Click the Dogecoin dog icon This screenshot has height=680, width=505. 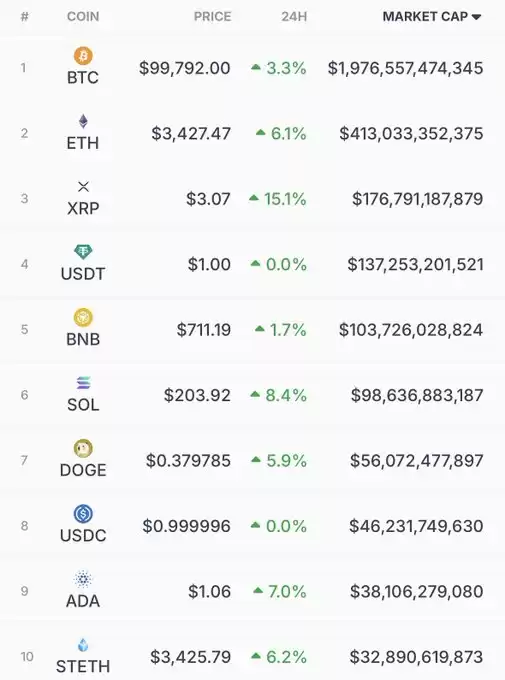coord(83,448)
